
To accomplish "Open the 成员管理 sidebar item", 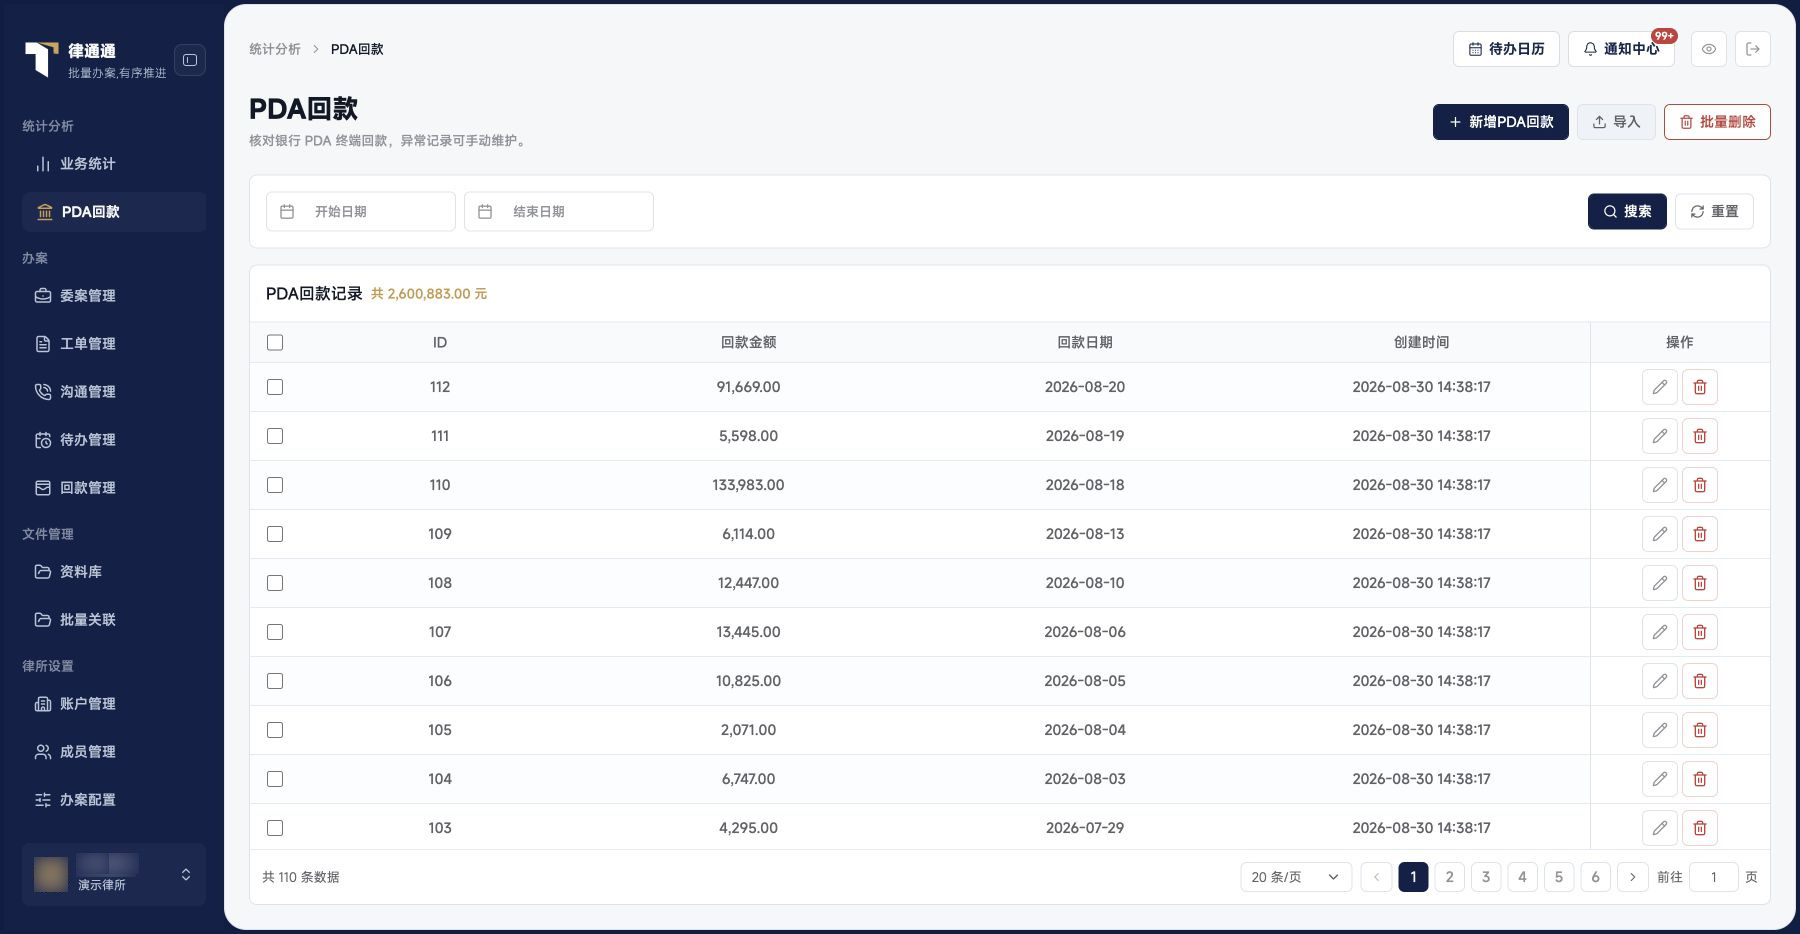I will [114, 752].
